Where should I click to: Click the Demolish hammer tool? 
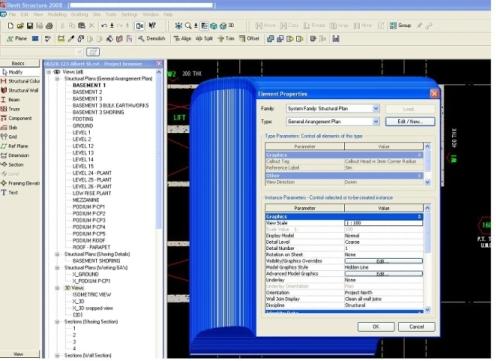pos(152,39)
